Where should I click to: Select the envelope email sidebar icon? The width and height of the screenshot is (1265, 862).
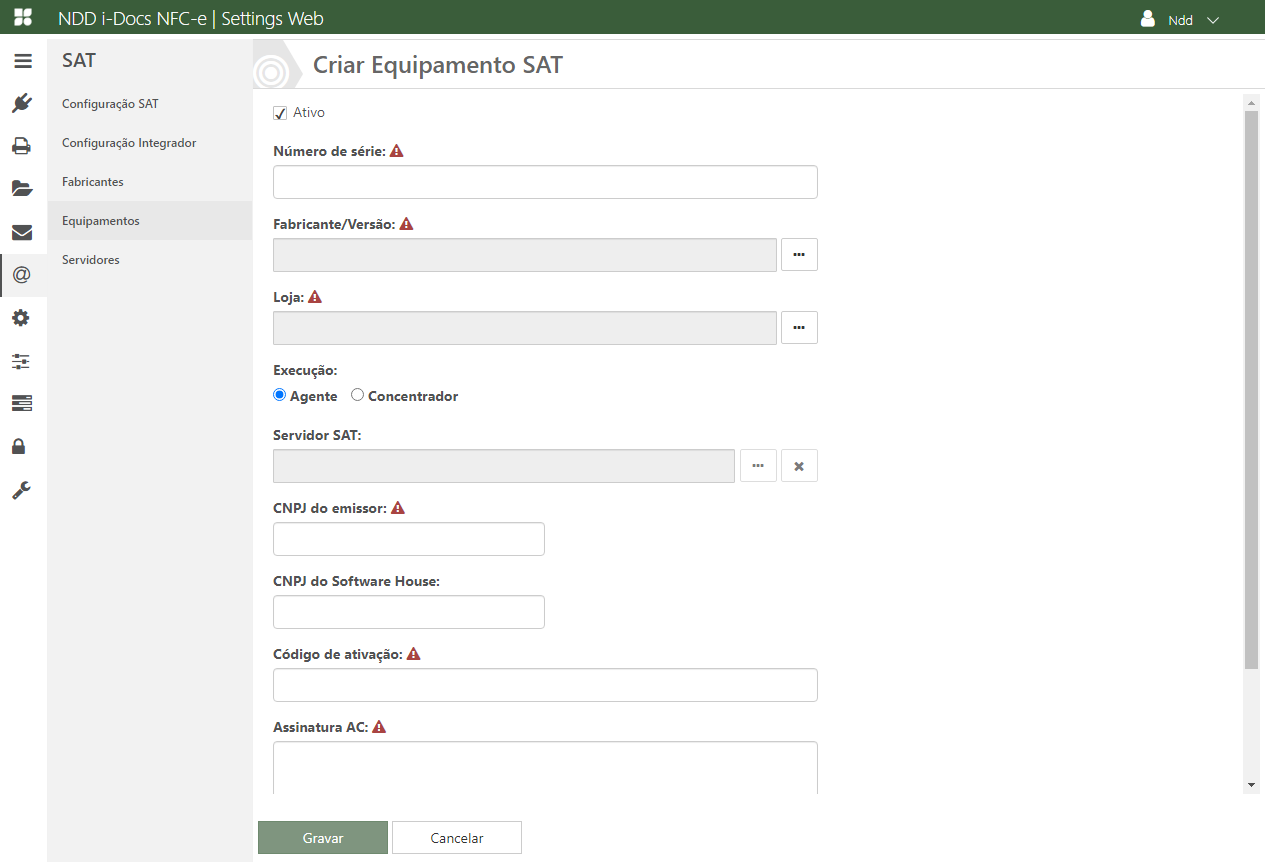tap(22, 232)
